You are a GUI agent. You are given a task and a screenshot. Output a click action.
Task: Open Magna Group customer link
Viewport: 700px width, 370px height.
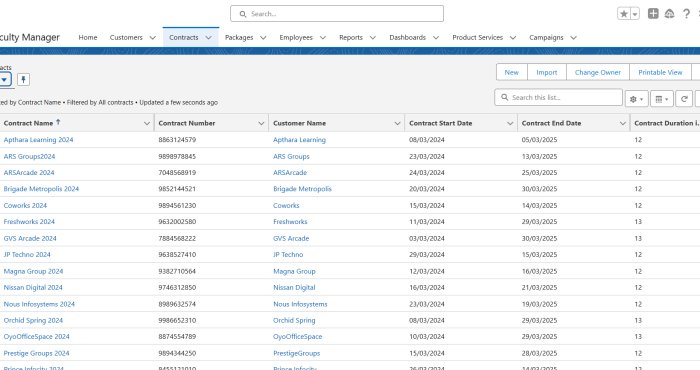294,271
